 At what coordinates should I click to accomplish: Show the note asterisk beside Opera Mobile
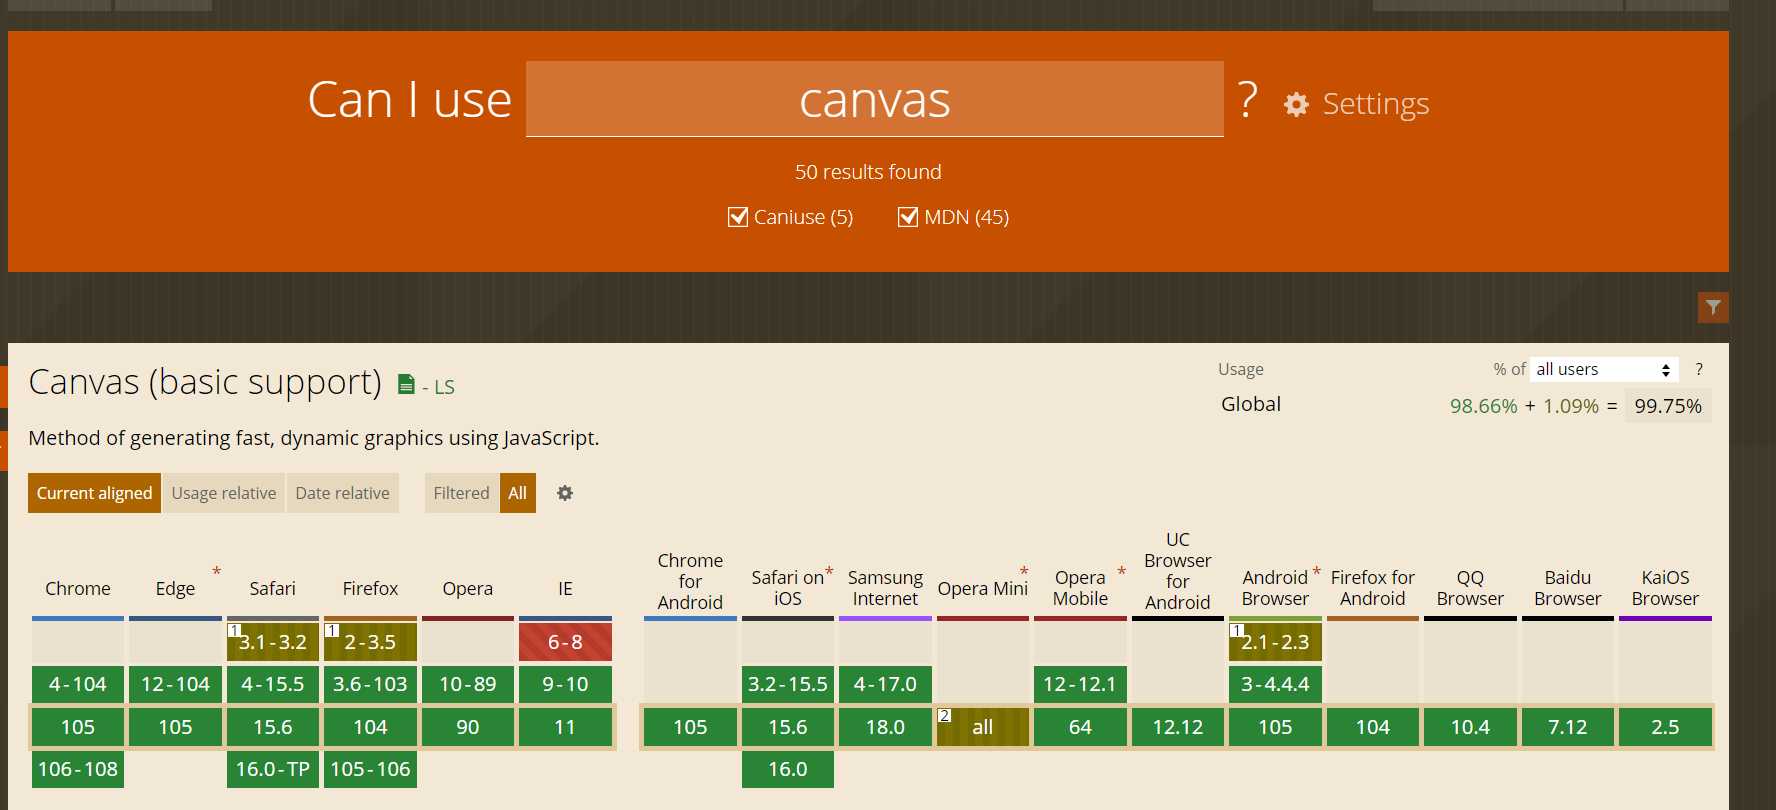pos(1121,572)
